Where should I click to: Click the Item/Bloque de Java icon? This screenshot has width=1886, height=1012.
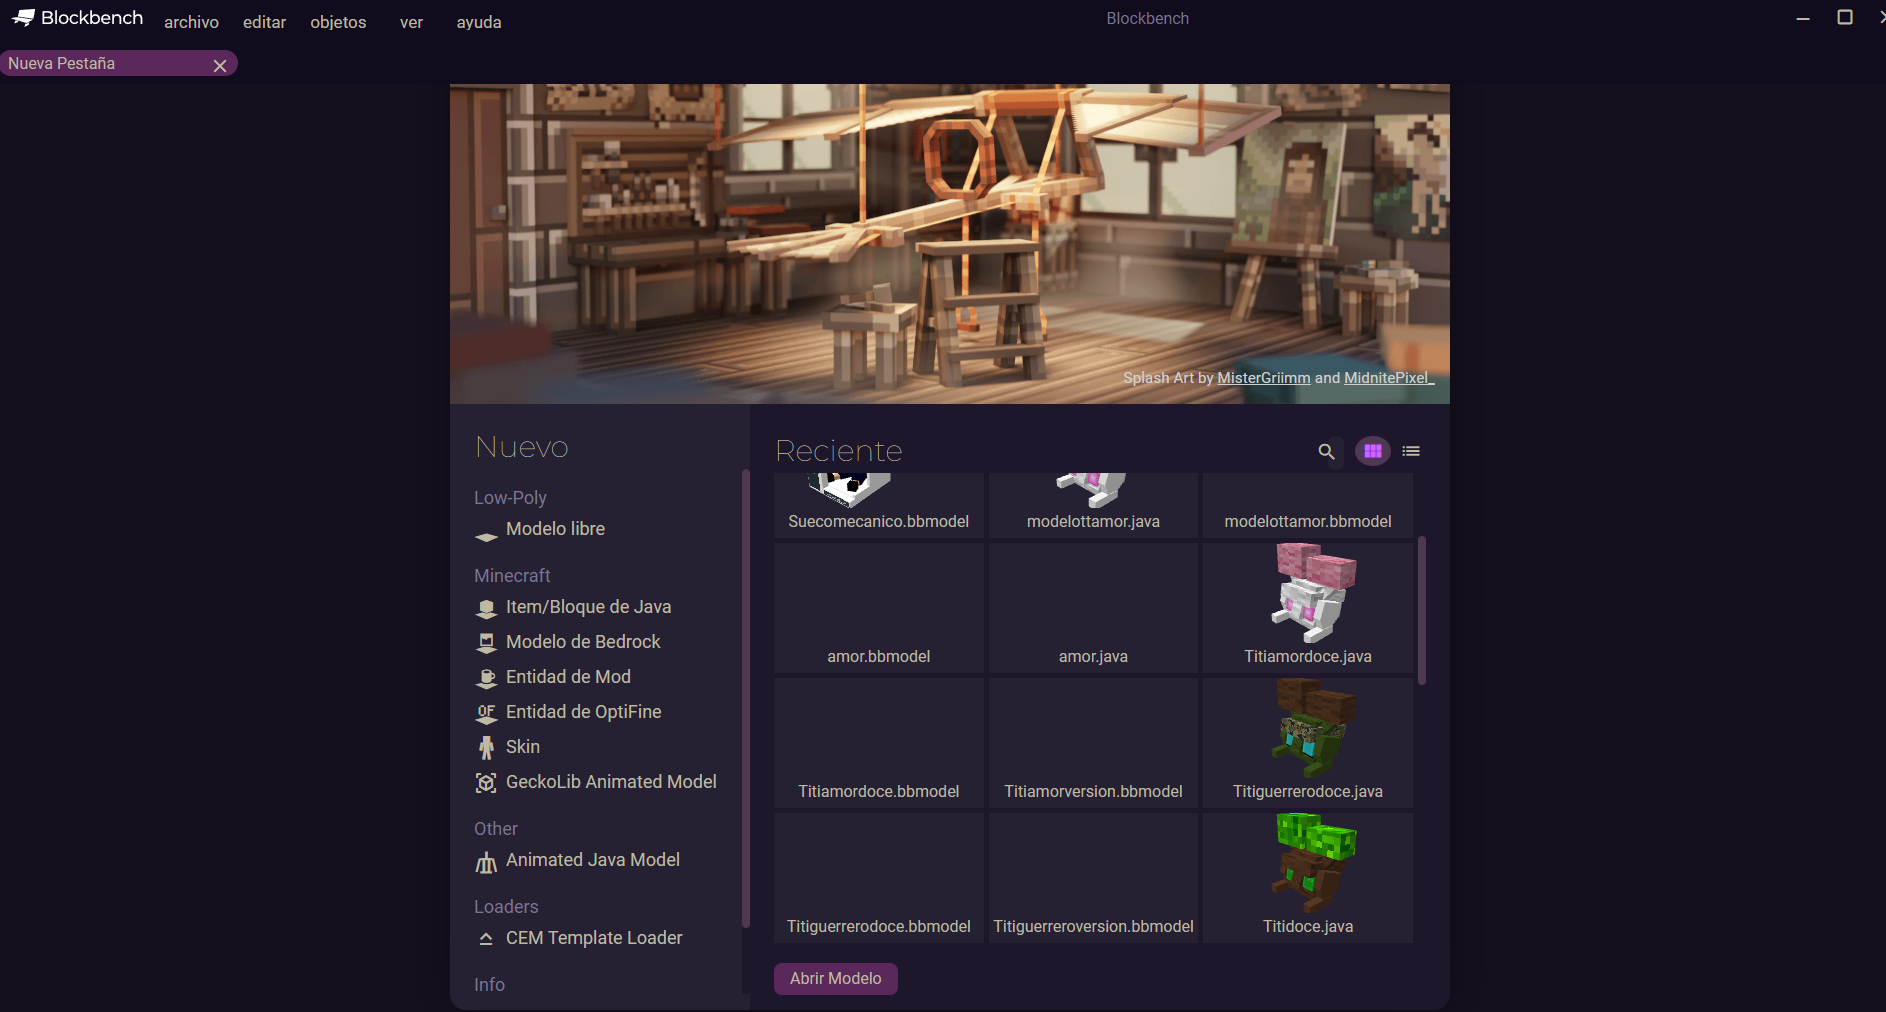tap(486, 608)
